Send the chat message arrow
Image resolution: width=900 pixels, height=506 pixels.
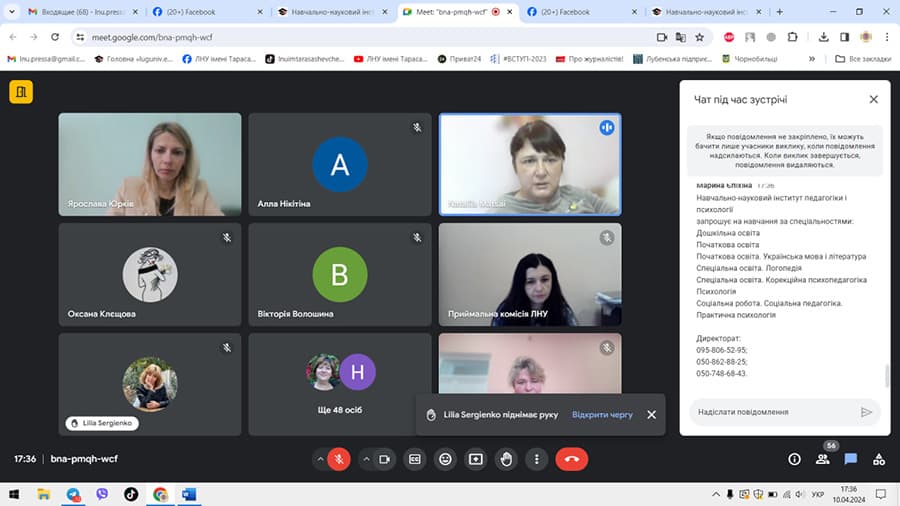[866, 412]
